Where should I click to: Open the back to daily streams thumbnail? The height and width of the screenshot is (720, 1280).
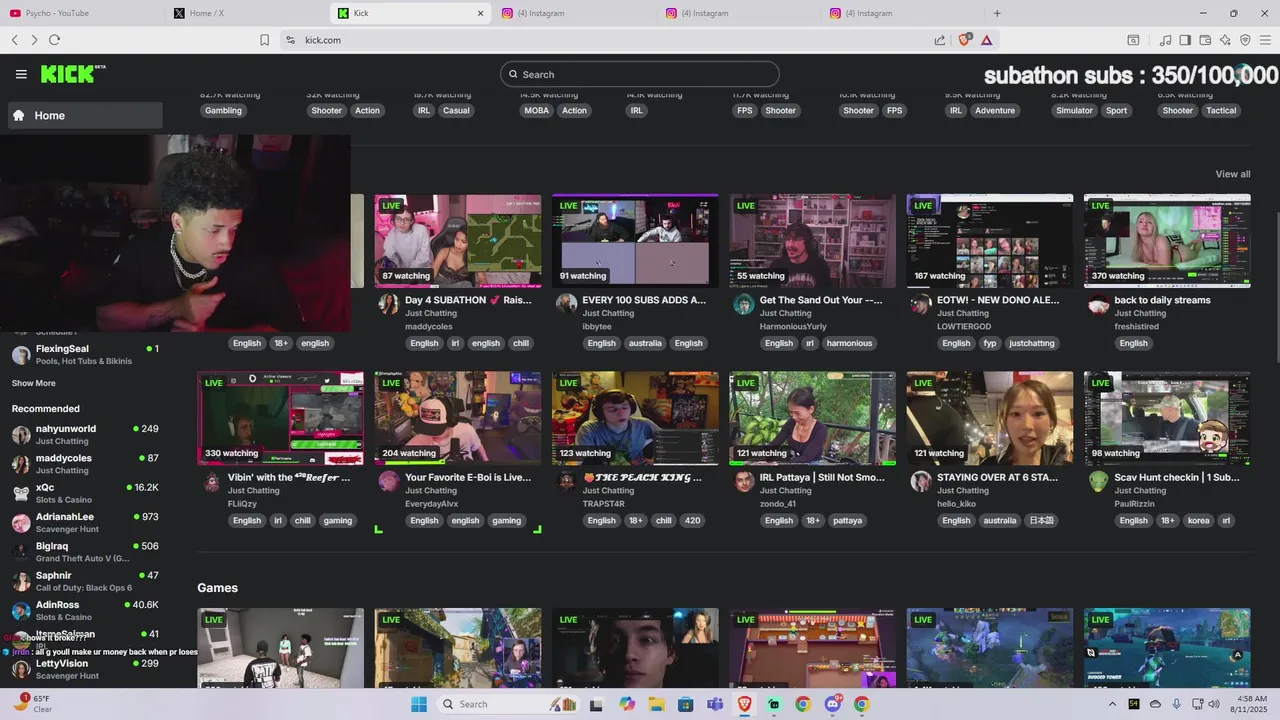coord(1167,241)
